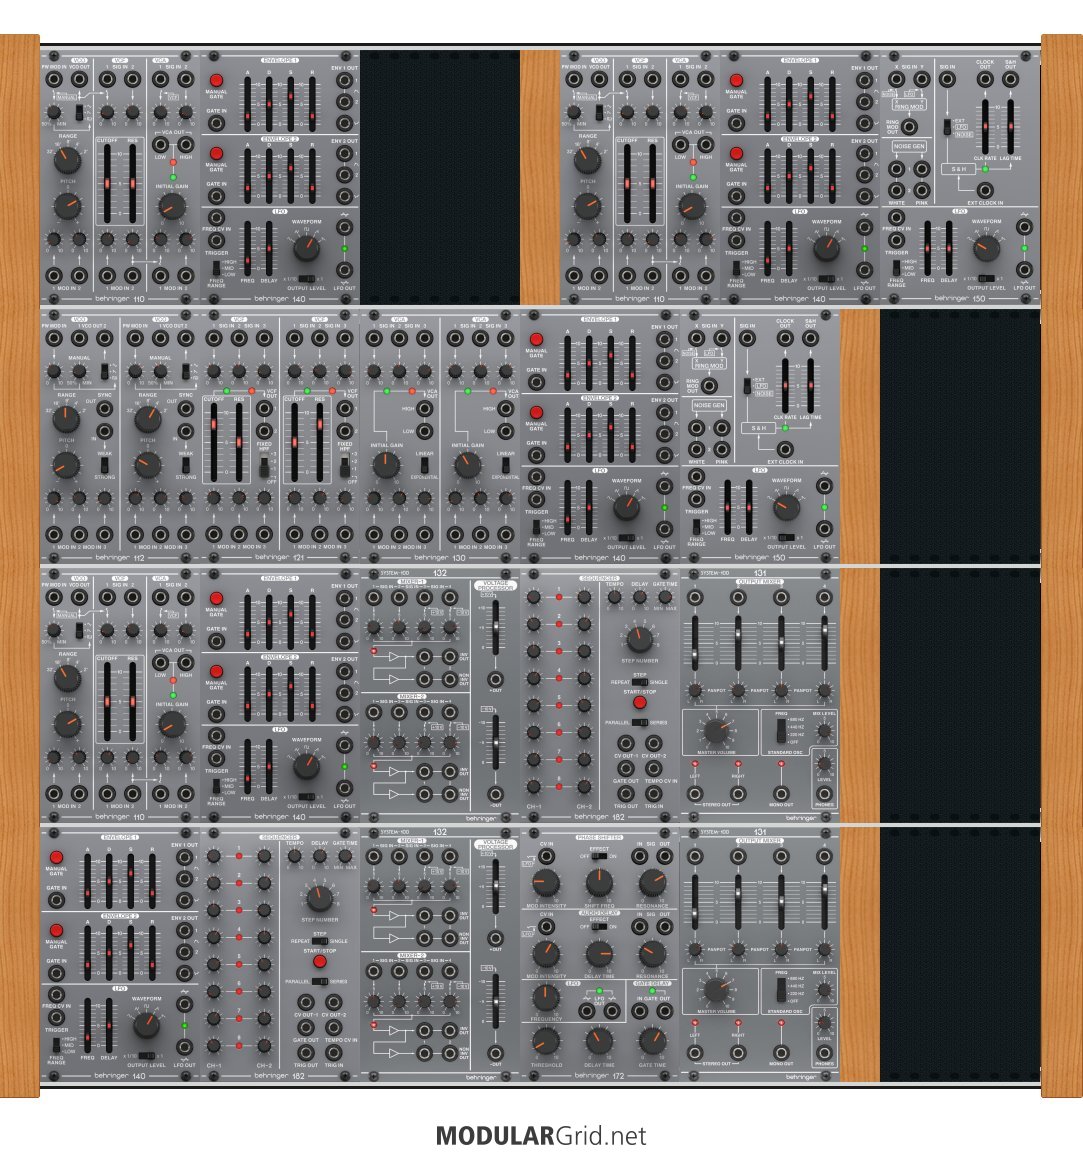This screenshot has height=1157, width=1083.
Task: Toggle LINEAR/EXPONENTIAL switch on first 130 VCA
Action: coord(424,465)
